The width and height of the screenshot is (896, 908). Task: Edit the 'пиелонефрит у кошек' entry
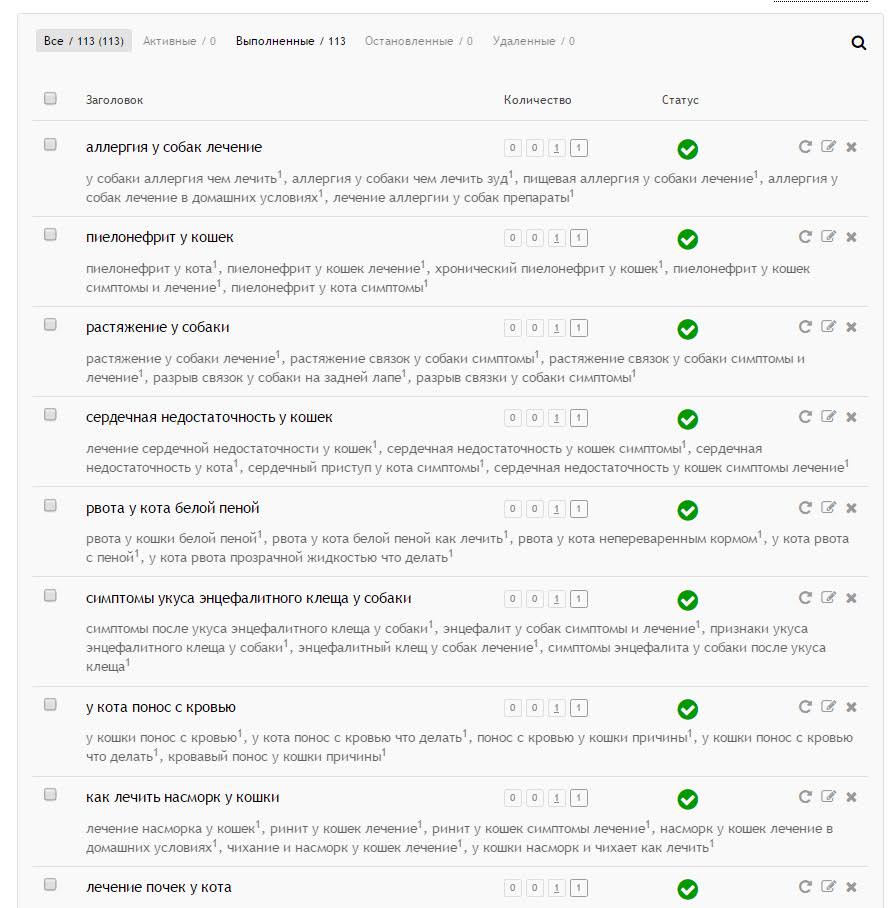click(x=828, y=237)
